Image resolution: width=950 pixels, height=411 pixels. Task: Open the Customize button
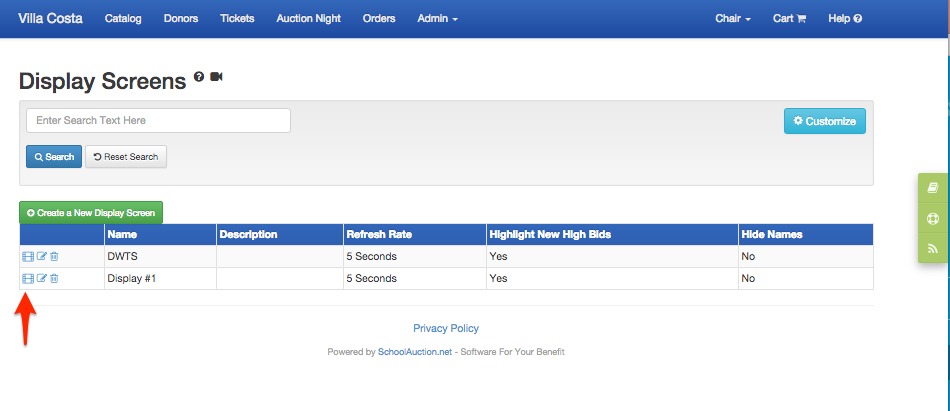pyautogui.click(x=825, y=121)
